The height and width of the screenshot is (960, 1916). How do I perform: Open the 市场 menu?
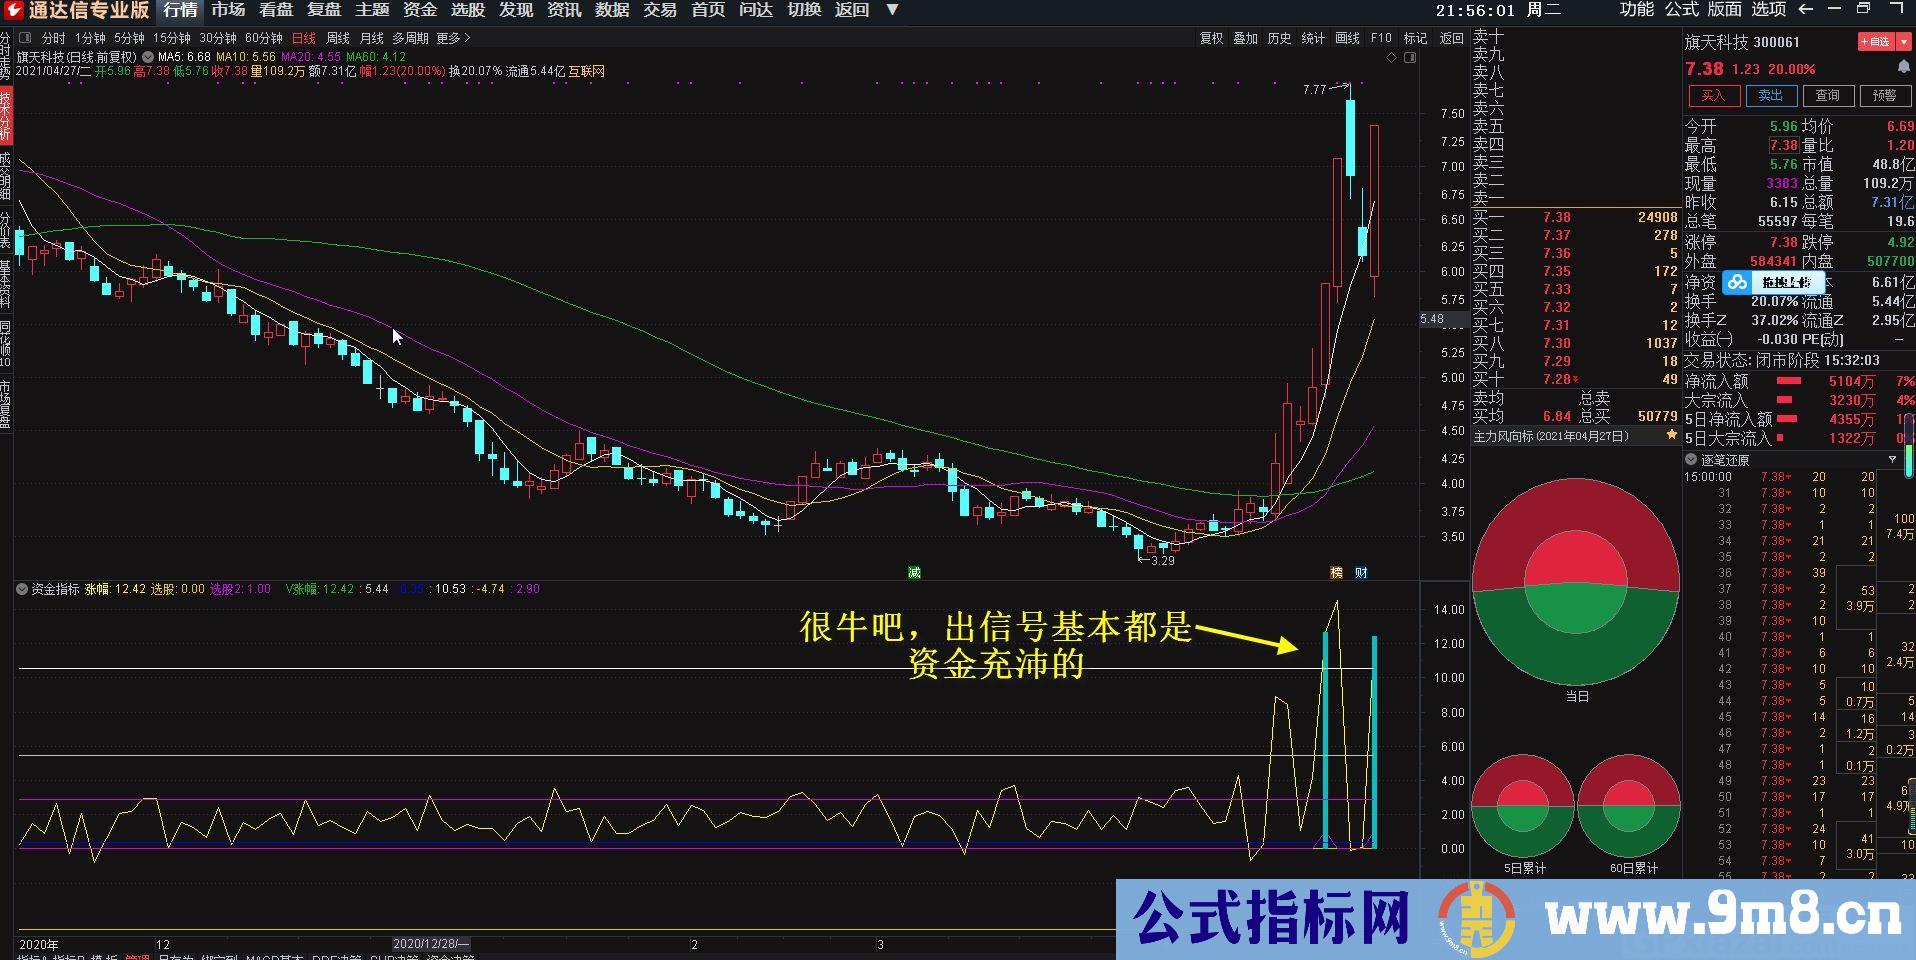[x=228, y=10]
